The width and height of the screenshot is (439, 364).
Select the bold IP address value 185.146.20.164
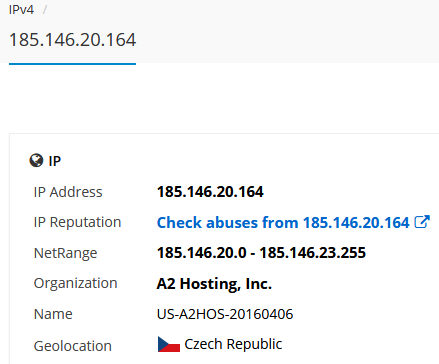click(x=210, y=192)
